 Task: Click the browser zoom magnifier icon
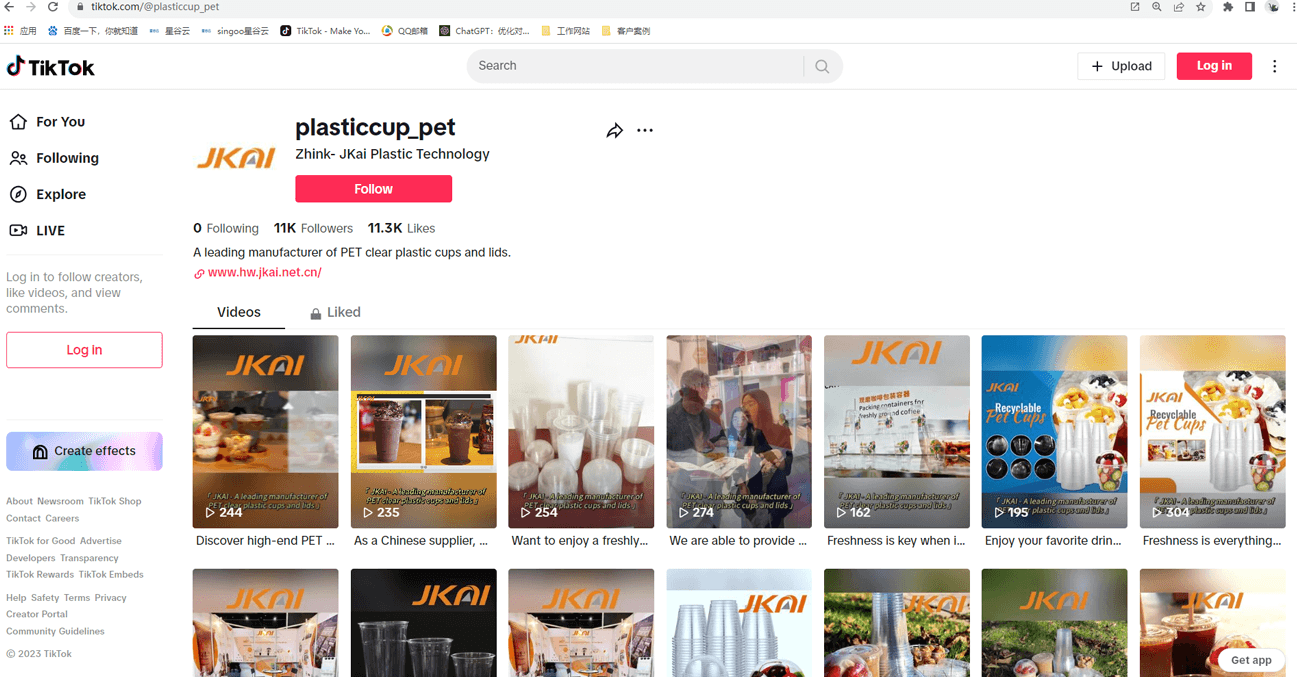coord(1157,7)
